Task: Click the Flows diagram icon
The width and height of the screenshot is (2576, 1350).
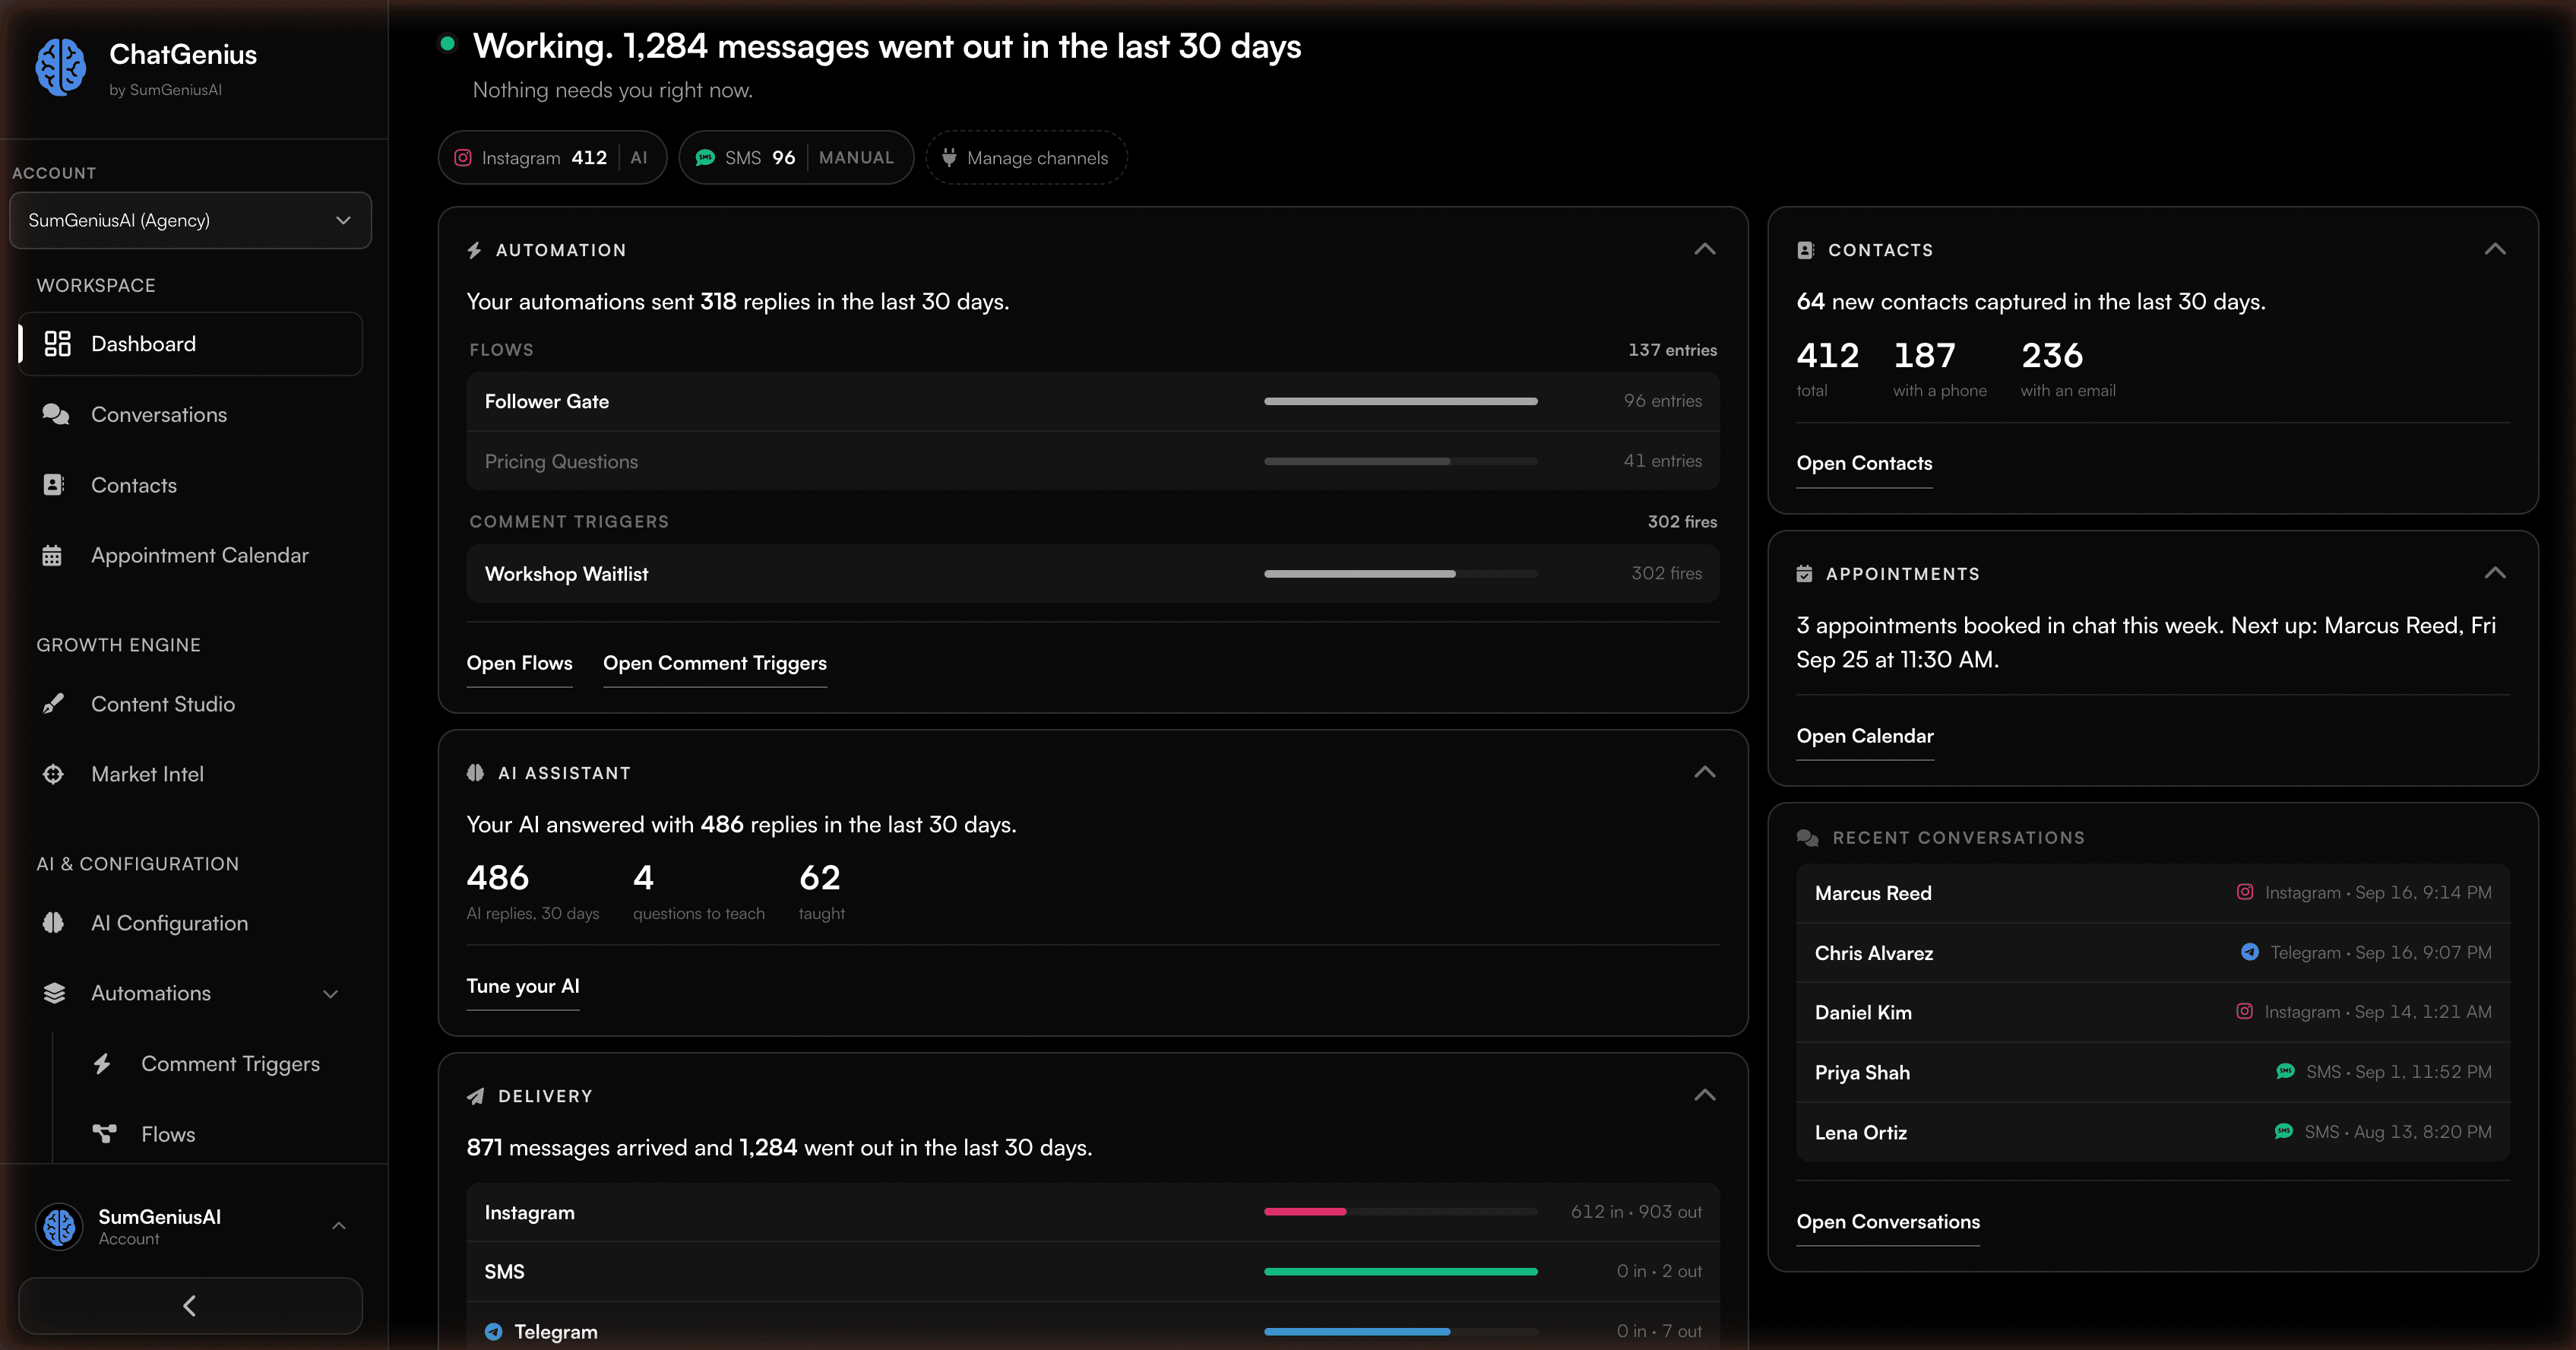Action: pyautogui.click(x=104, y=1134)
